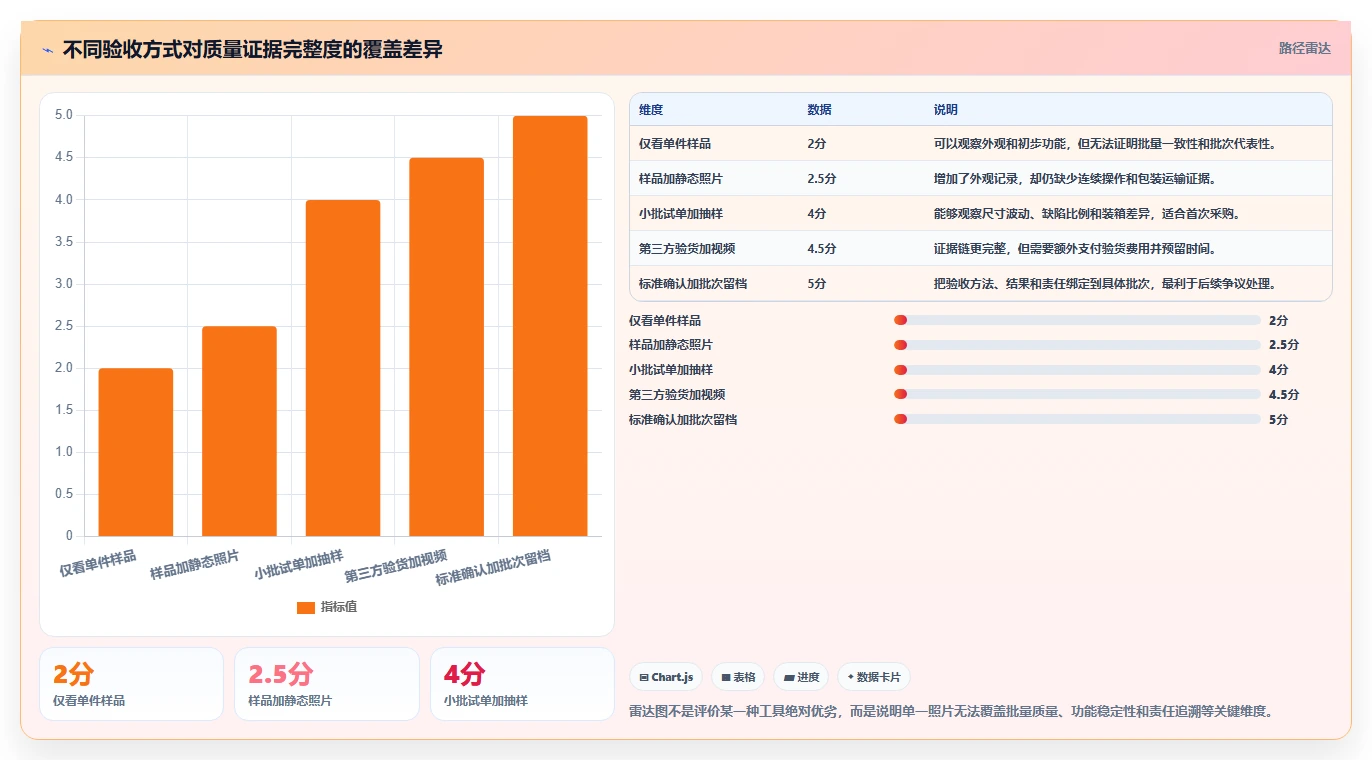The width and height of the screenshot is (1372, 760).
Task: Click the 标准确认加批次留档 bar in chart
Action: click(x=550, y=326)
